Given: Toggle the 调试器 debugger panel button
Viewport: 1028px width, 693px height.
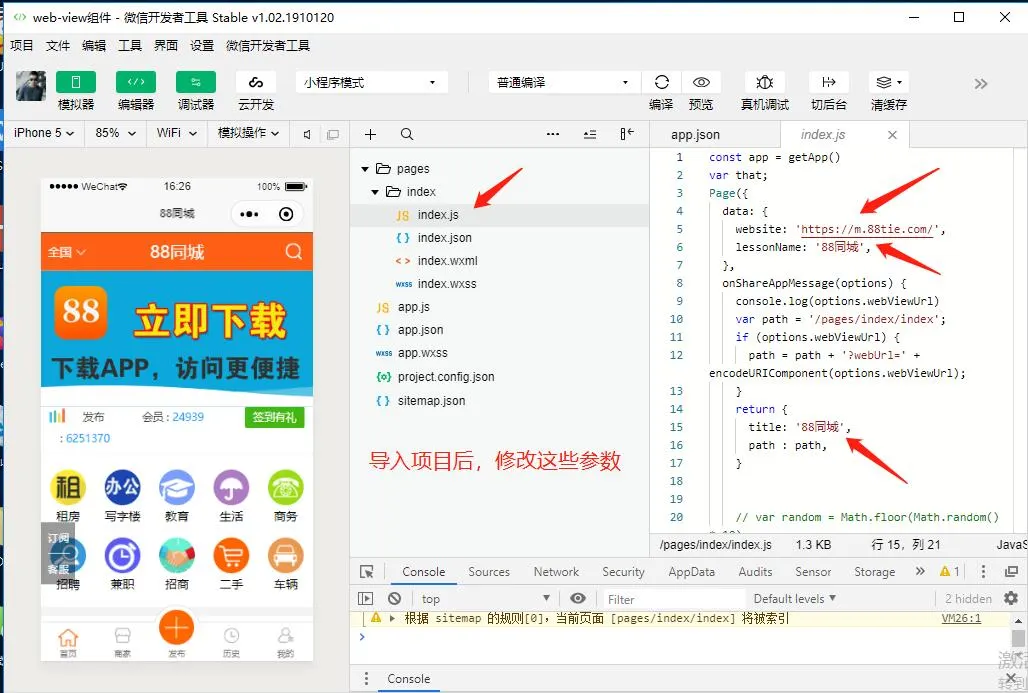Looking at the screenshot, I should coord(196,82).
